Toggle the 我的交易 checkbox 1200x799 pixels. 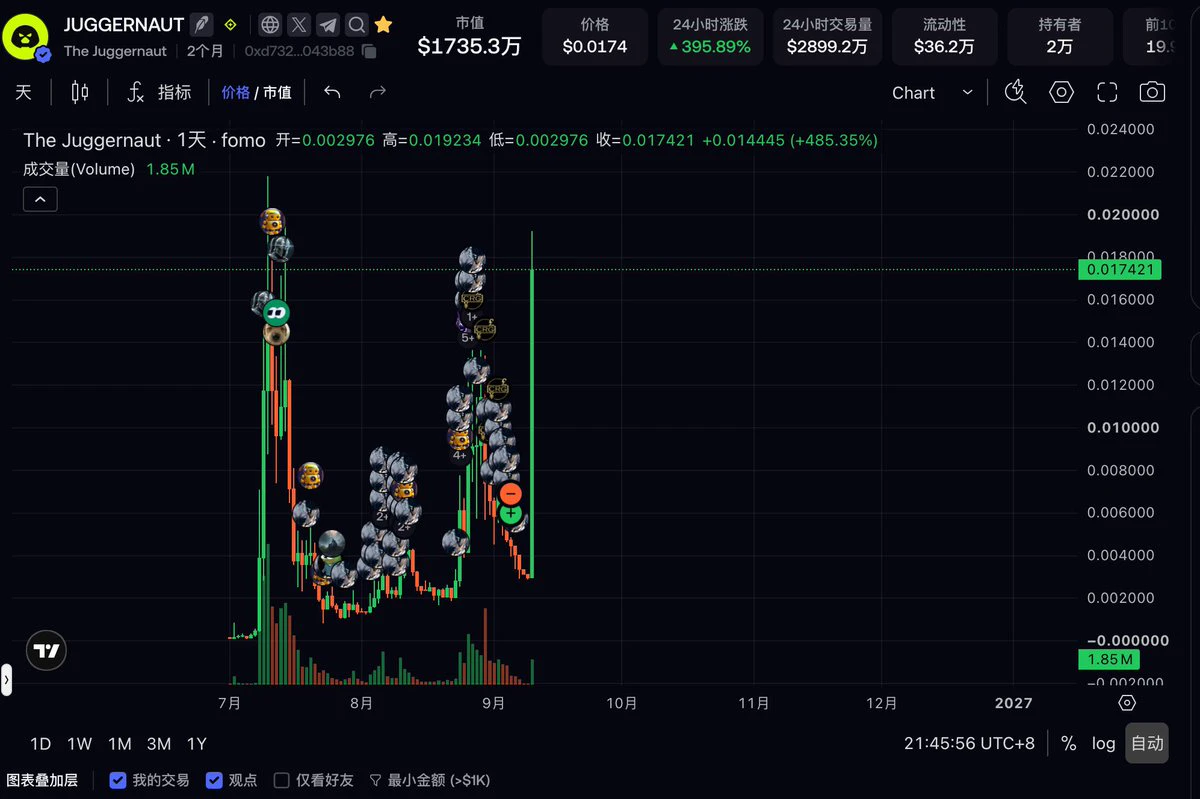118,780
